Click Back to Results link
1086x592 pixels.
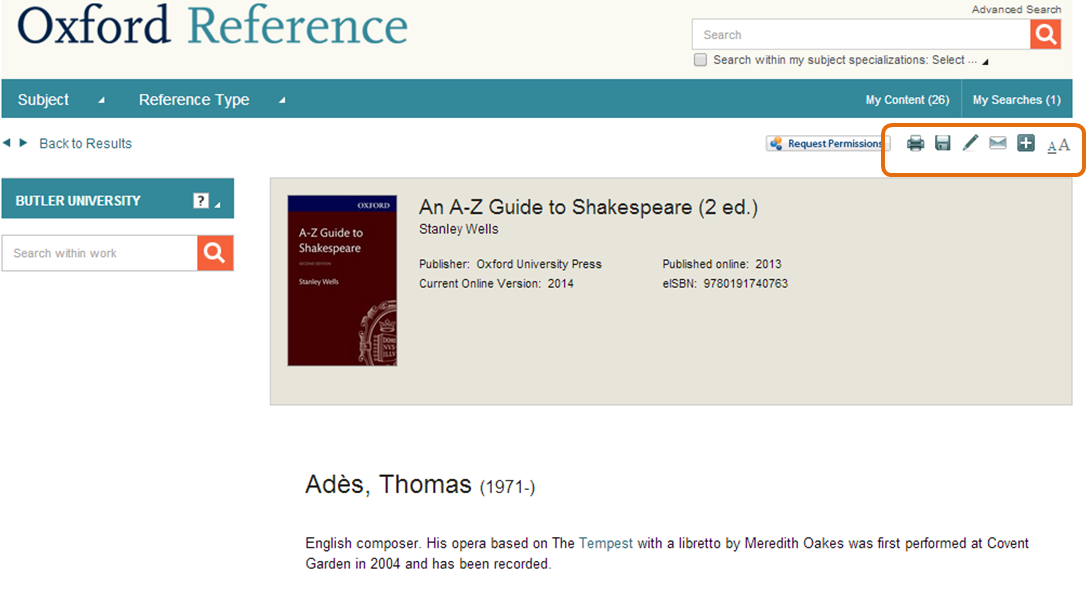[x=85, y=143]
